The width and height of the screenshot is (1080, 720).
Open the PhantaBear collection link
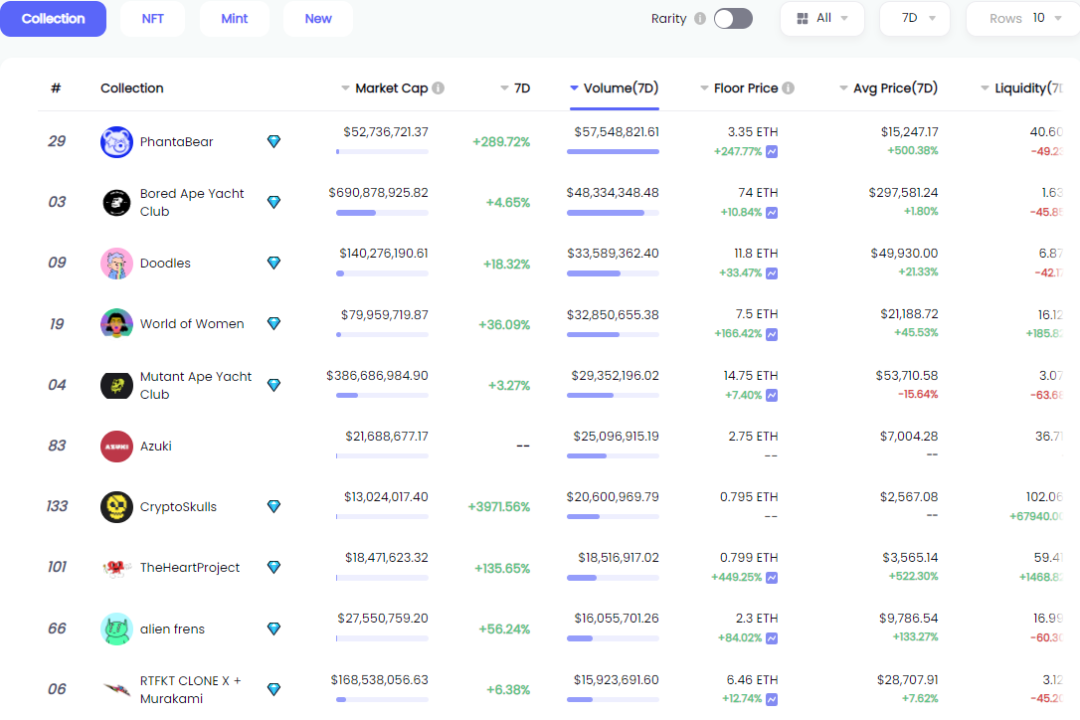pos(176,142)
